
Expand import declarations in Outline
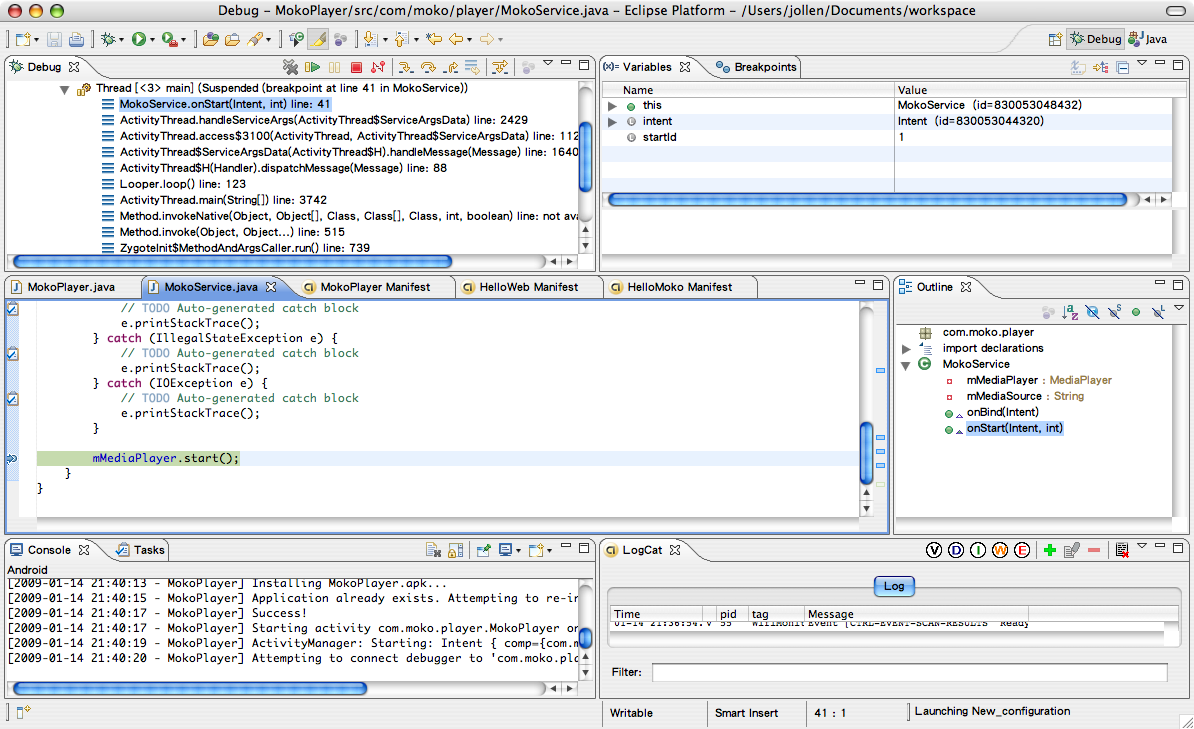(906, 349)
